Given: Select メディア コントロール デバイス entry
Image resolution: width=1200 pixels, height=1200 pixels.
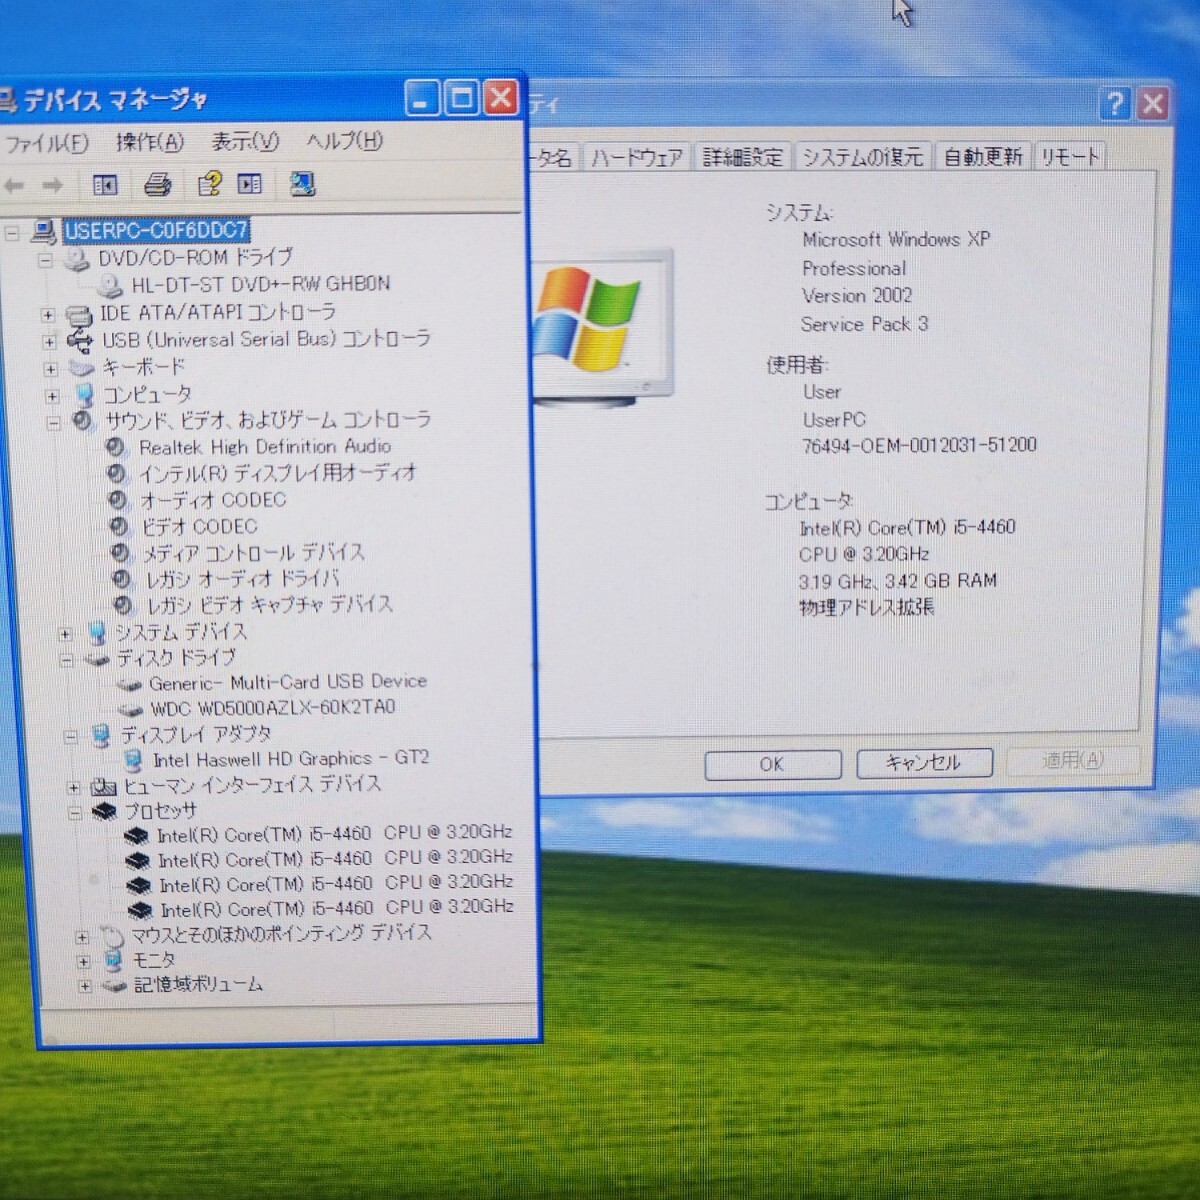Looking at the screenshot, I should coord(253,552).
